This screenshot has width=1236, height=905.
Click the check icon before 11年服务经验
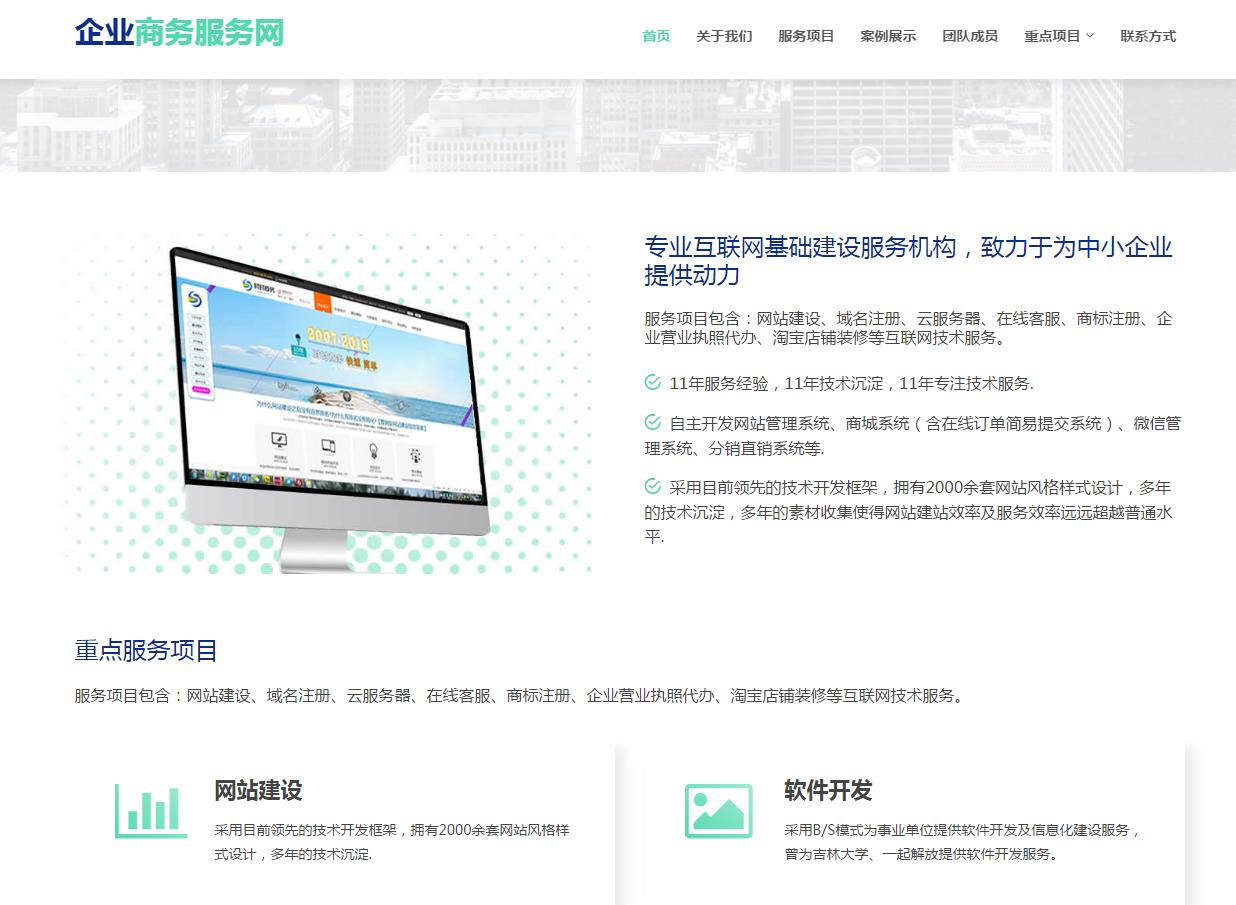653,383
